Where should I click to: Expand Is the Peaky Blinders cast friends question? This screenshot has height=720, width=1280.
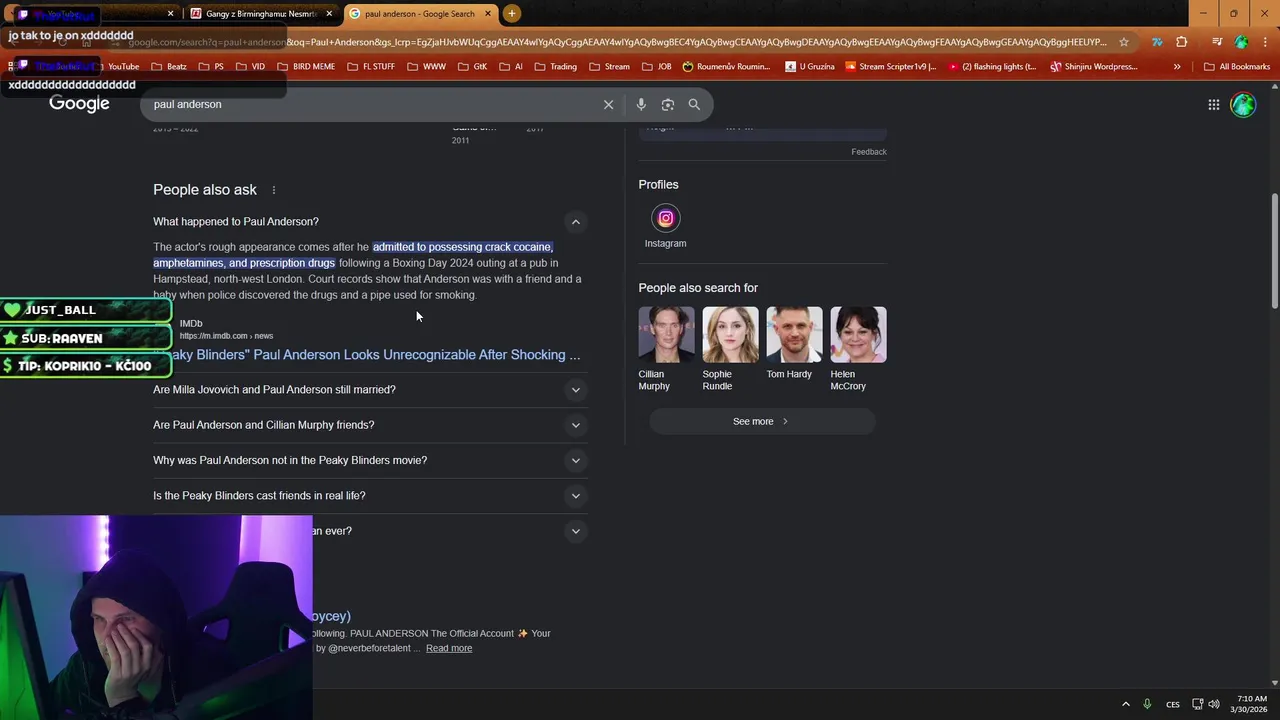[x=575, y=496]
